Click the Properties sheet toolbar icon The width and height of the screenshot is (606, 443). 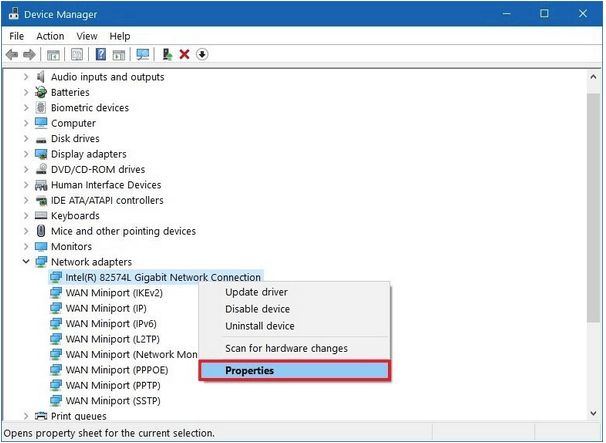tap(77, 55)
